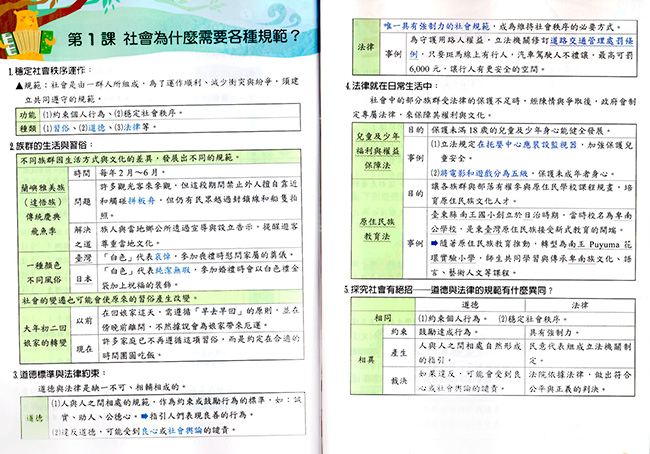
Task: Click the blue word 習俗 in the 種類 row
Action: point(62,128)
